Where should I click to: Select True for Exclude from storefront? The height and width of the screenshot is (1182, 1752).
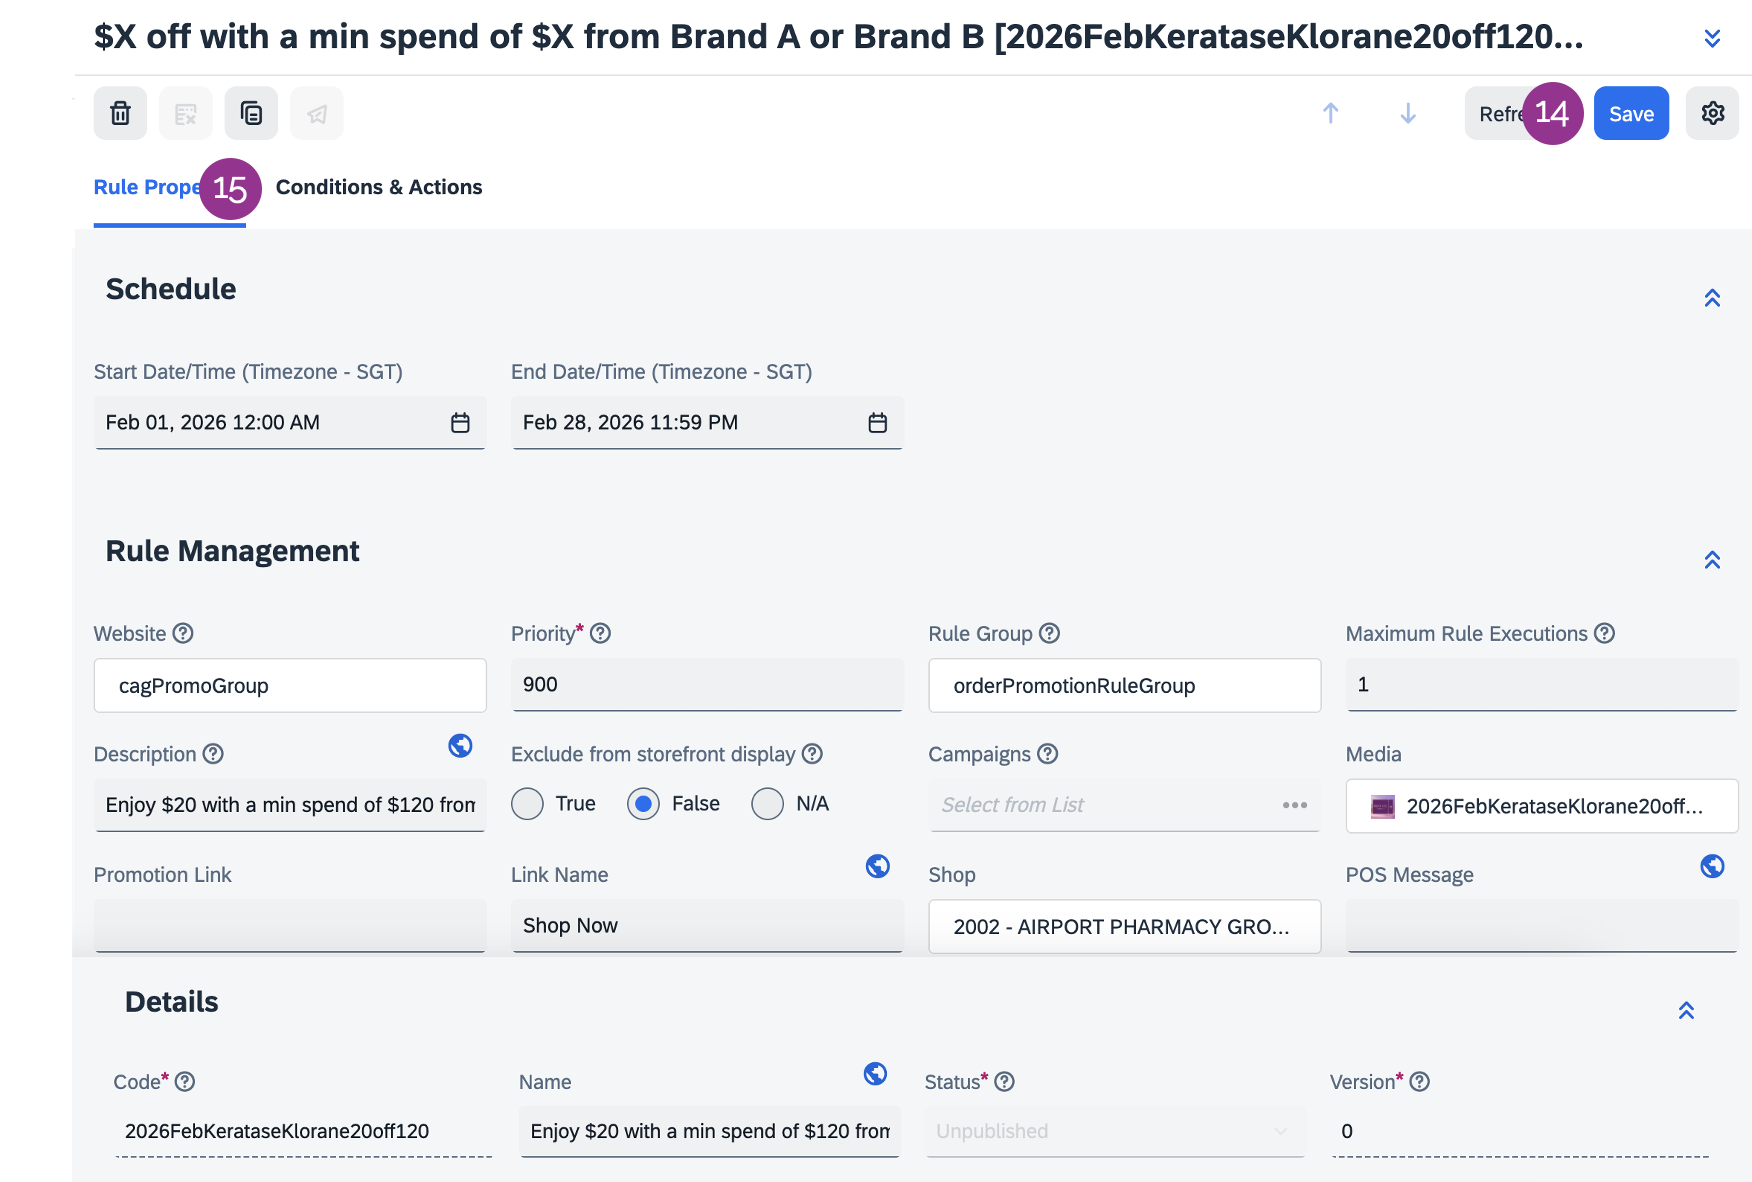527,804
